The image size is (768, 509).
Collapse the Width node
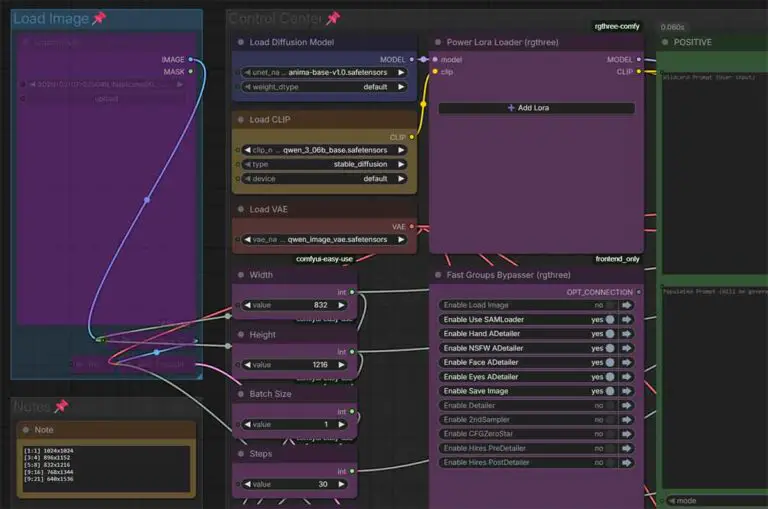point(241,275)
